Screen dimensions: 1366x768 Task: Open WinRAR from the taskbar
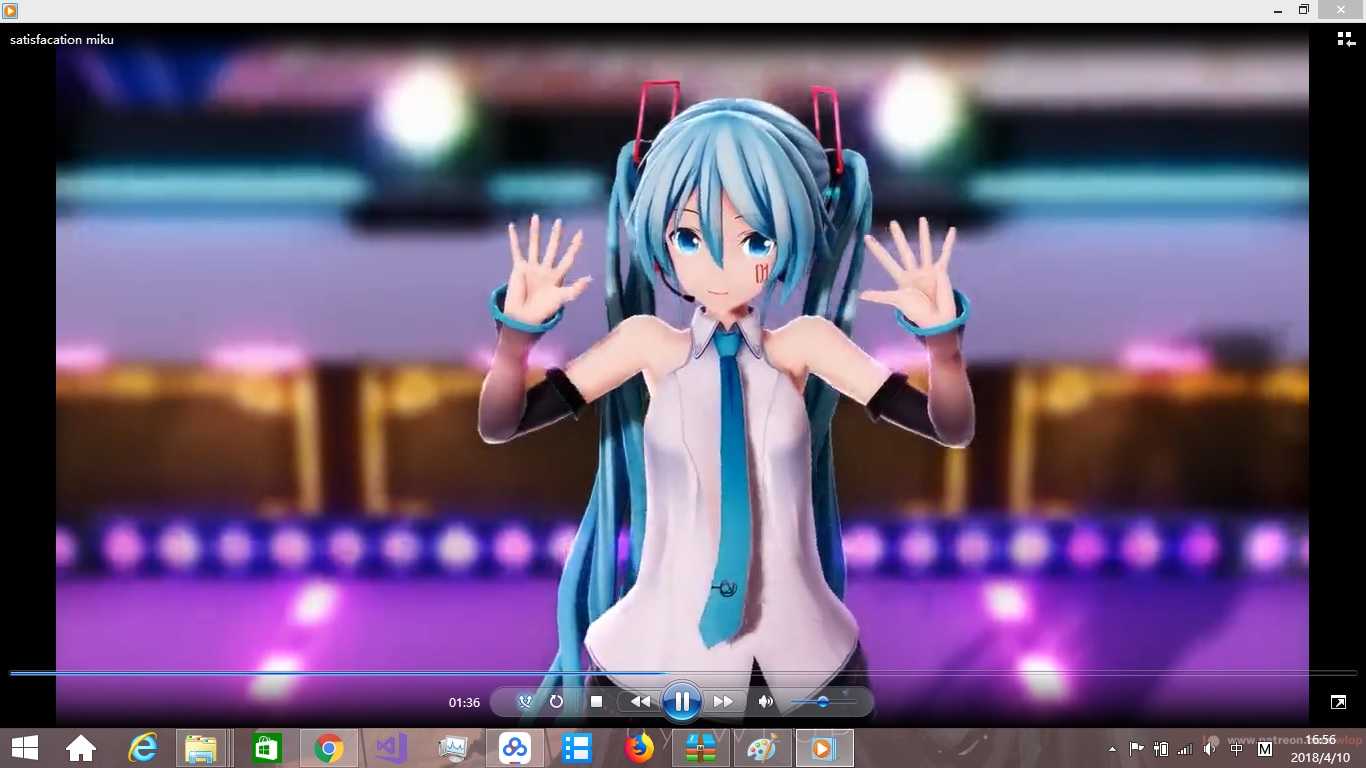point(700,748)
